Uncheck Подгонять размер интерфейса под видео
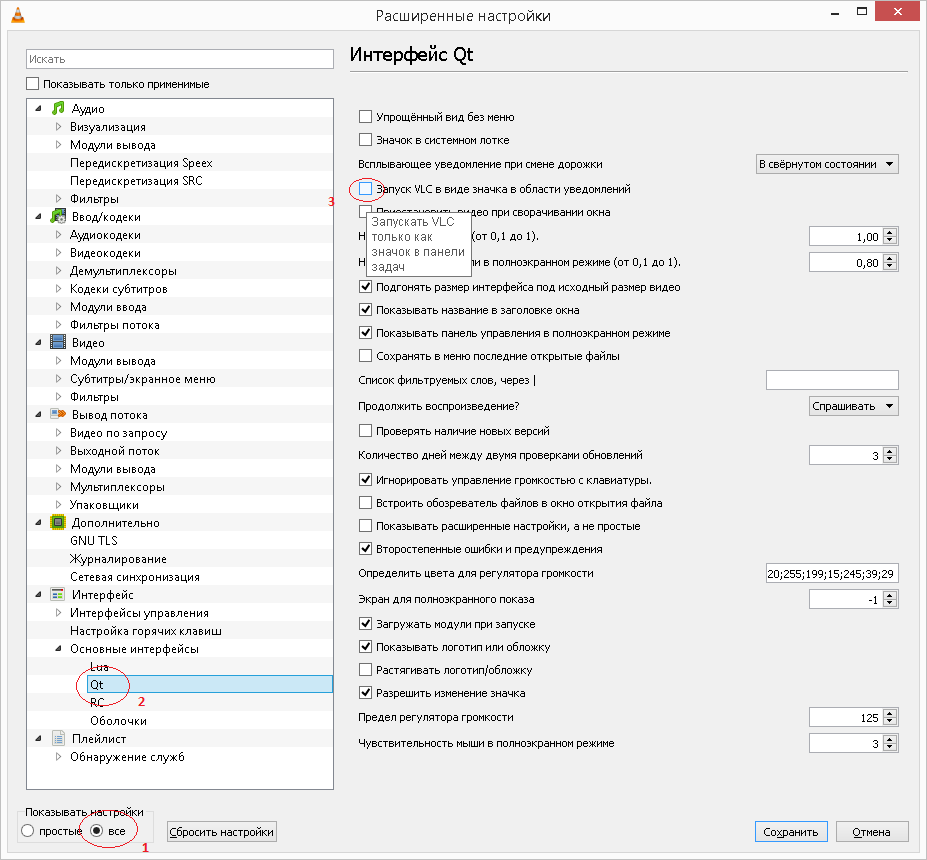The image size is (927, 860). [365, 287]
